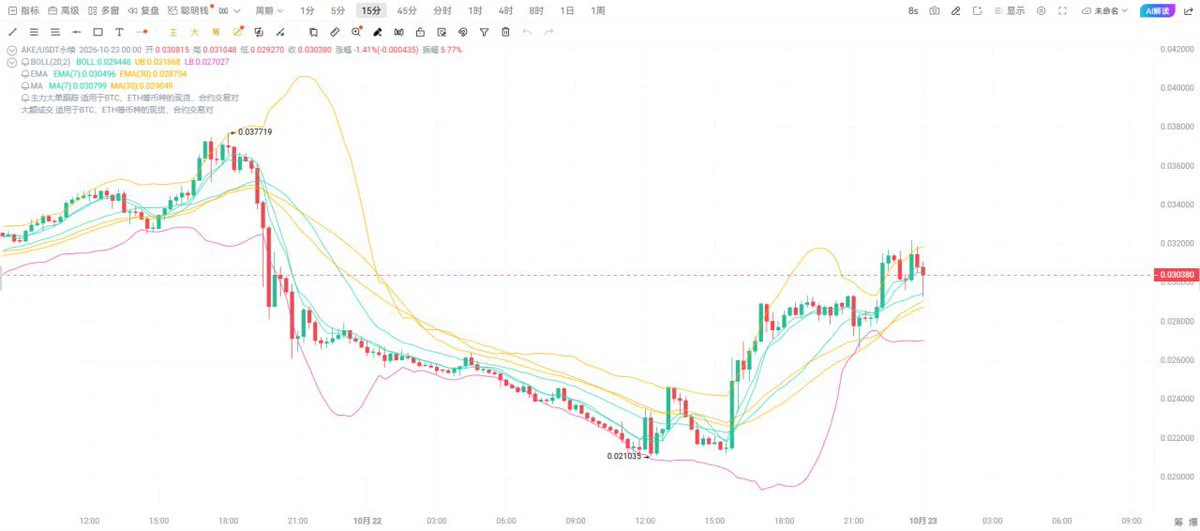The width and height of the screenshot is (1200, 531).
Task: Click the 0.021035 low price label
Action: pyautogui.click(x=625, y=456)
